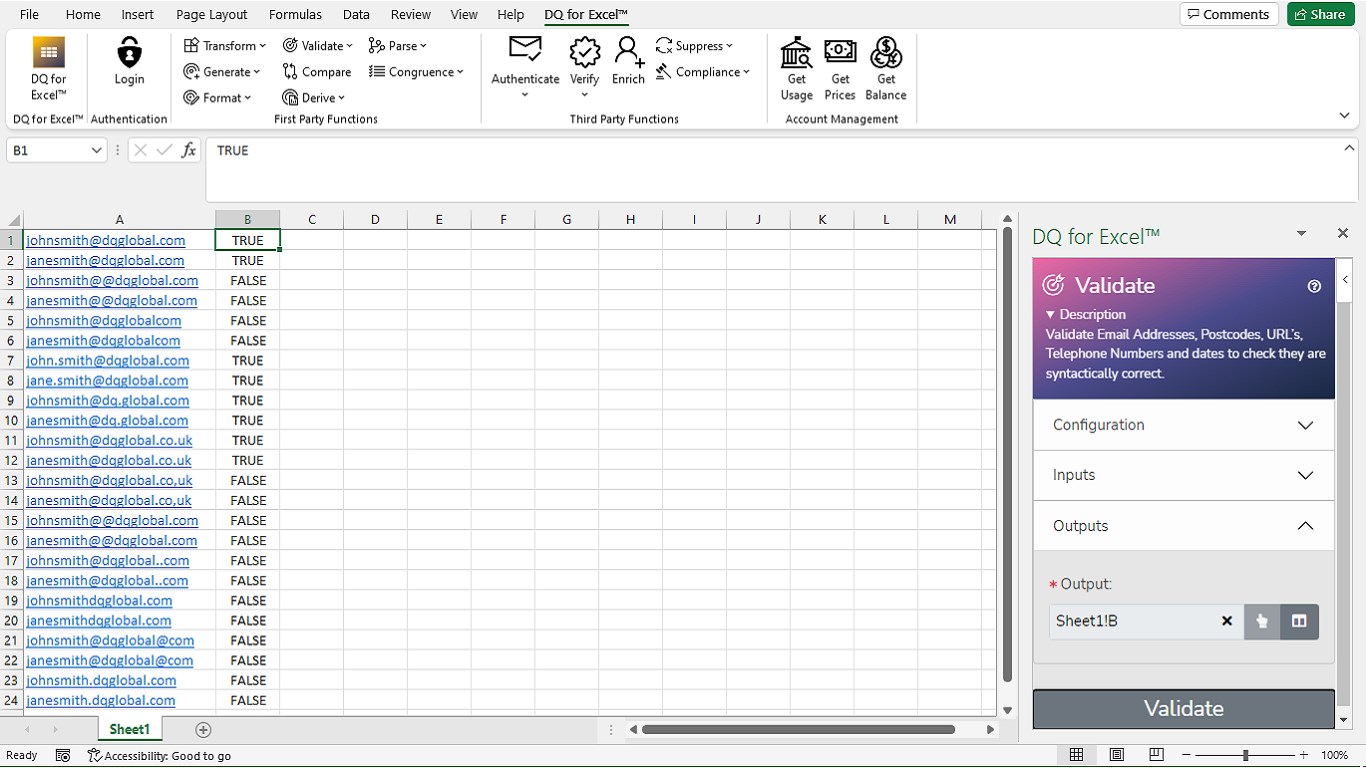Viewport: 1366px width, 768px height.
Task: Select column B header
Action: 247,220
